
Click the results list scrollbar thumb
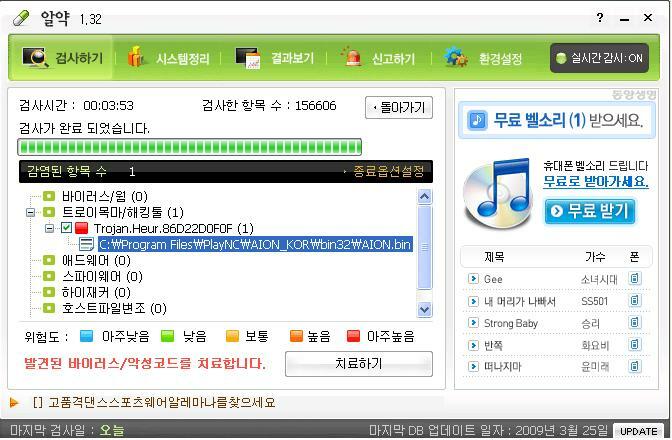click(424, 247)
